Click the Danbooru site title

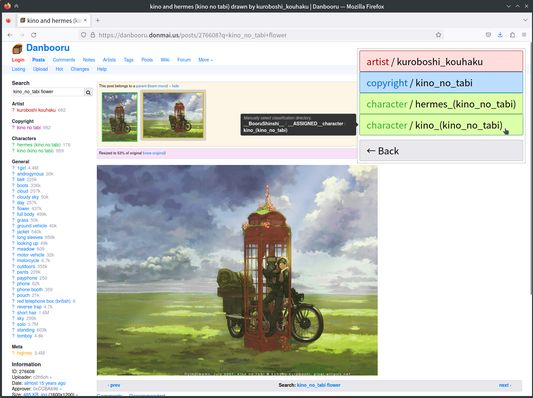(48, 48)
